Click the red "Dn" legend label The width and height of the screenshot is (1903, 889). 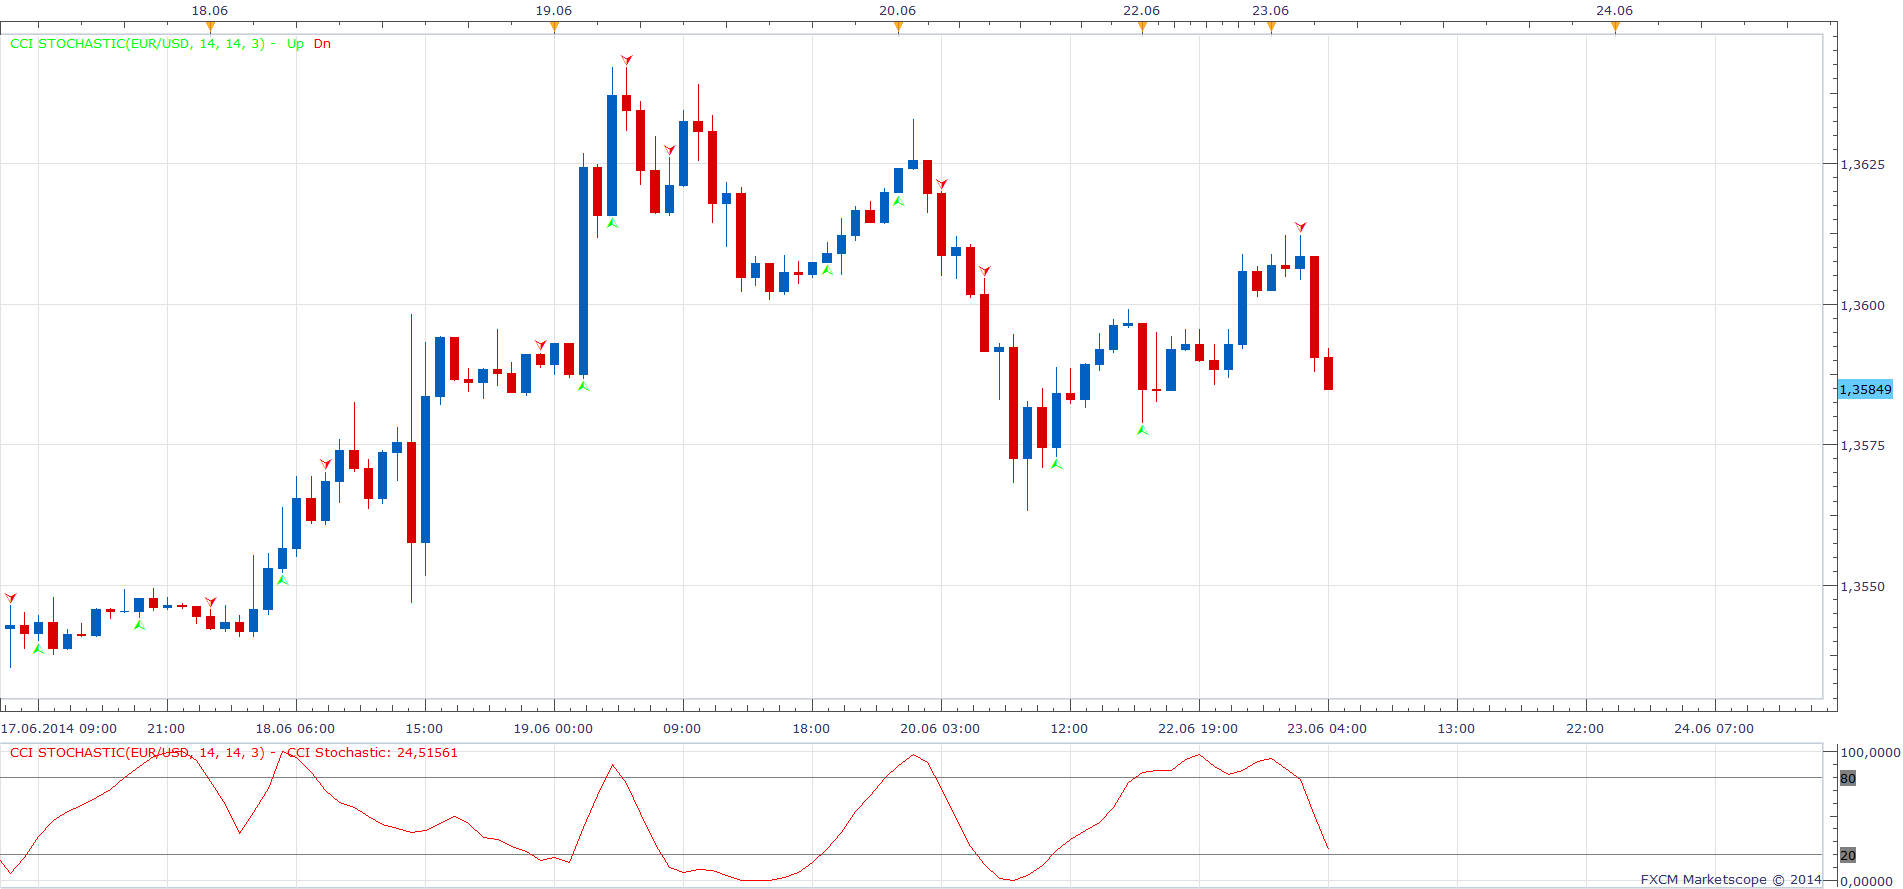point(322,43)
